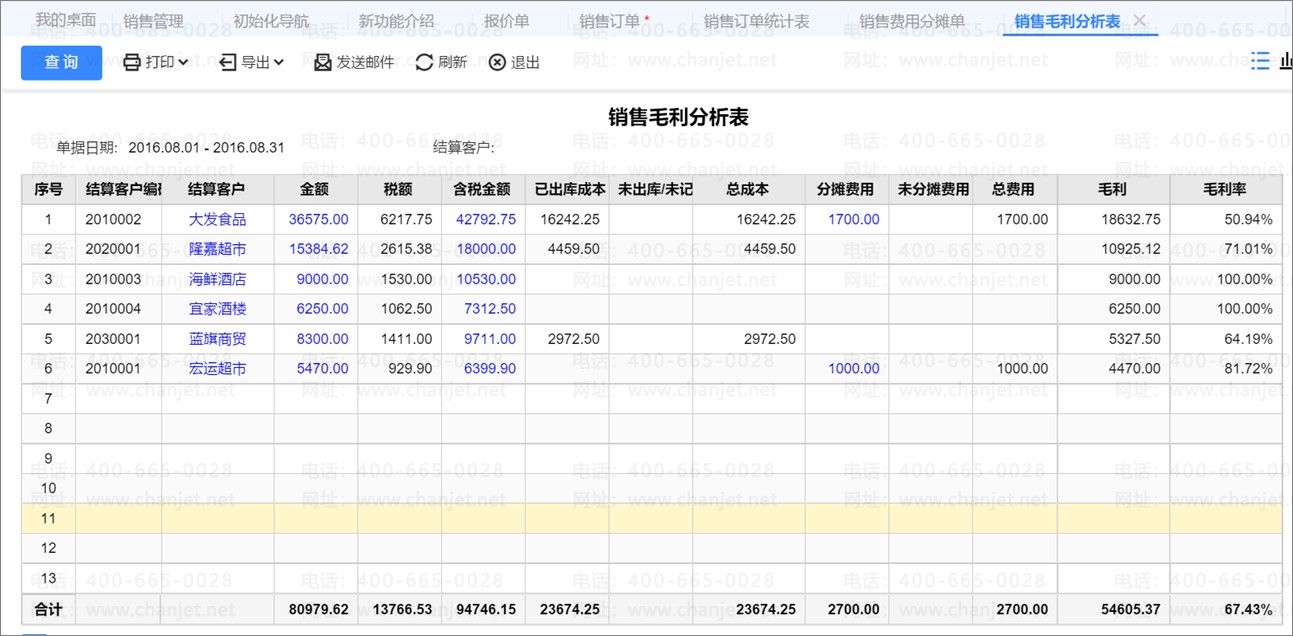Click the refresh (刷新) icon

point(424,62)
